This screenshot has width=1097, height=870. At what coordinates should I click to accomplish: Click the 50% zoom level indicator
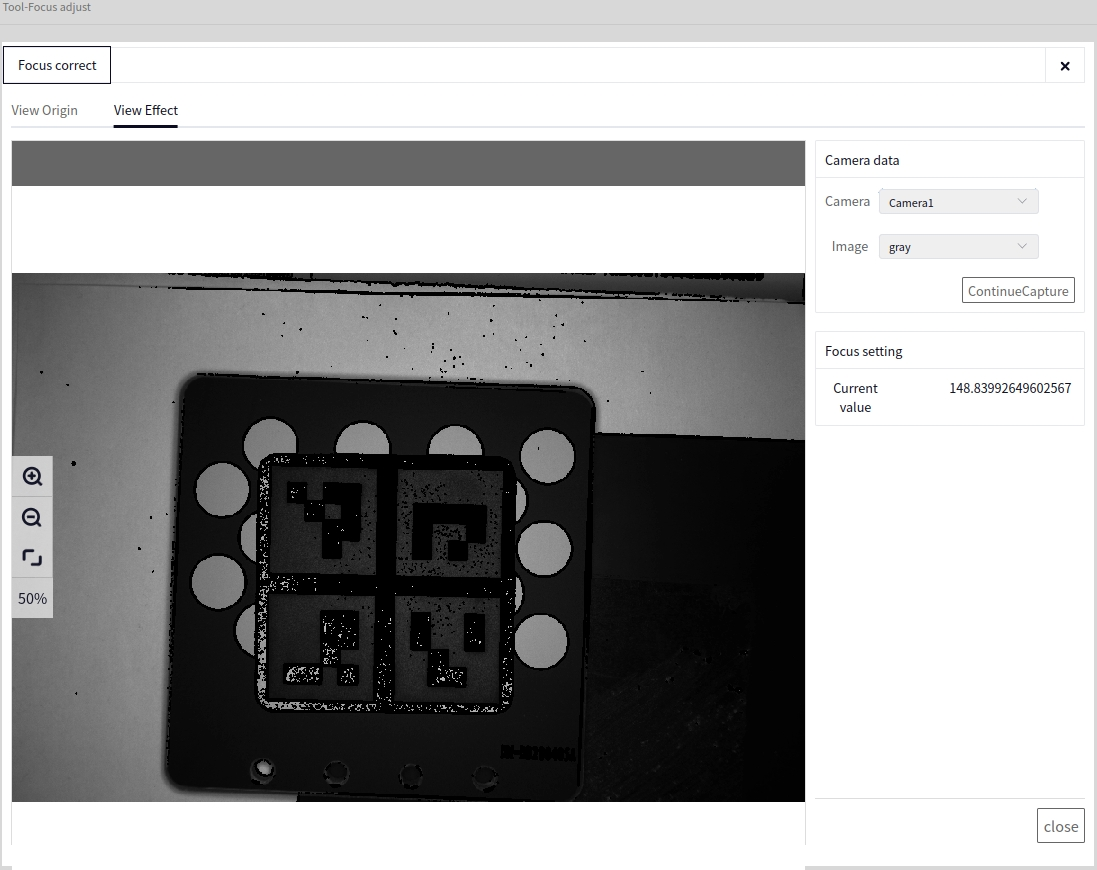32,599
